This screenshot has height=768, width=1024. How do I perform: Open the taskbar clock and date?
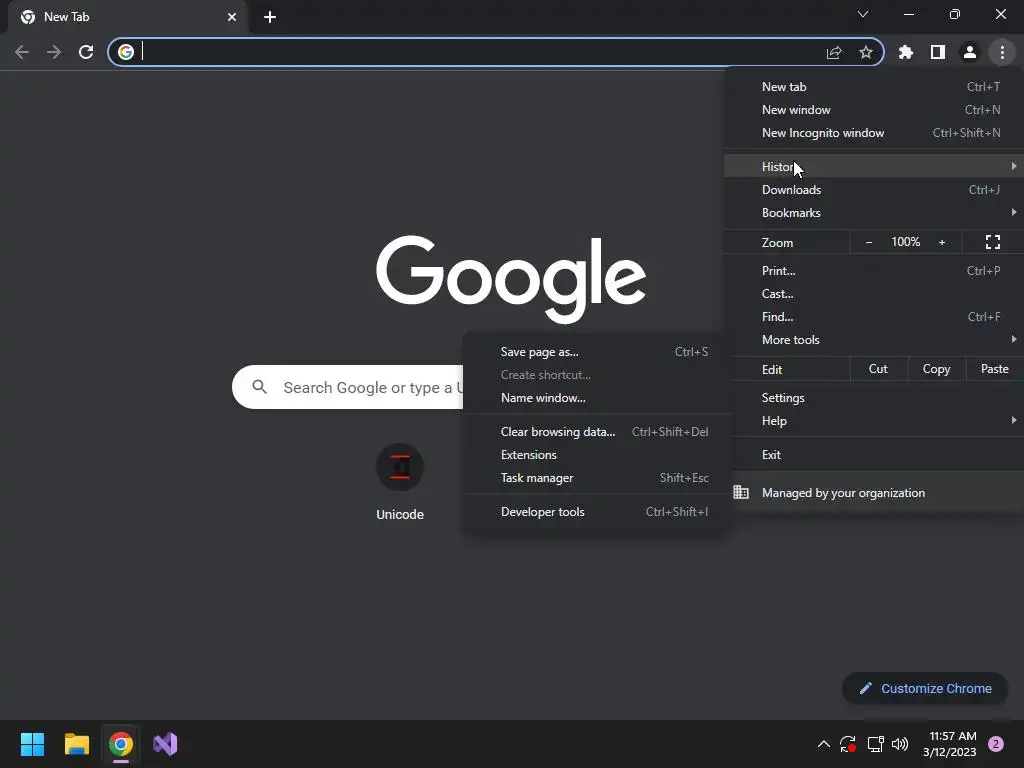click(950, 744)
